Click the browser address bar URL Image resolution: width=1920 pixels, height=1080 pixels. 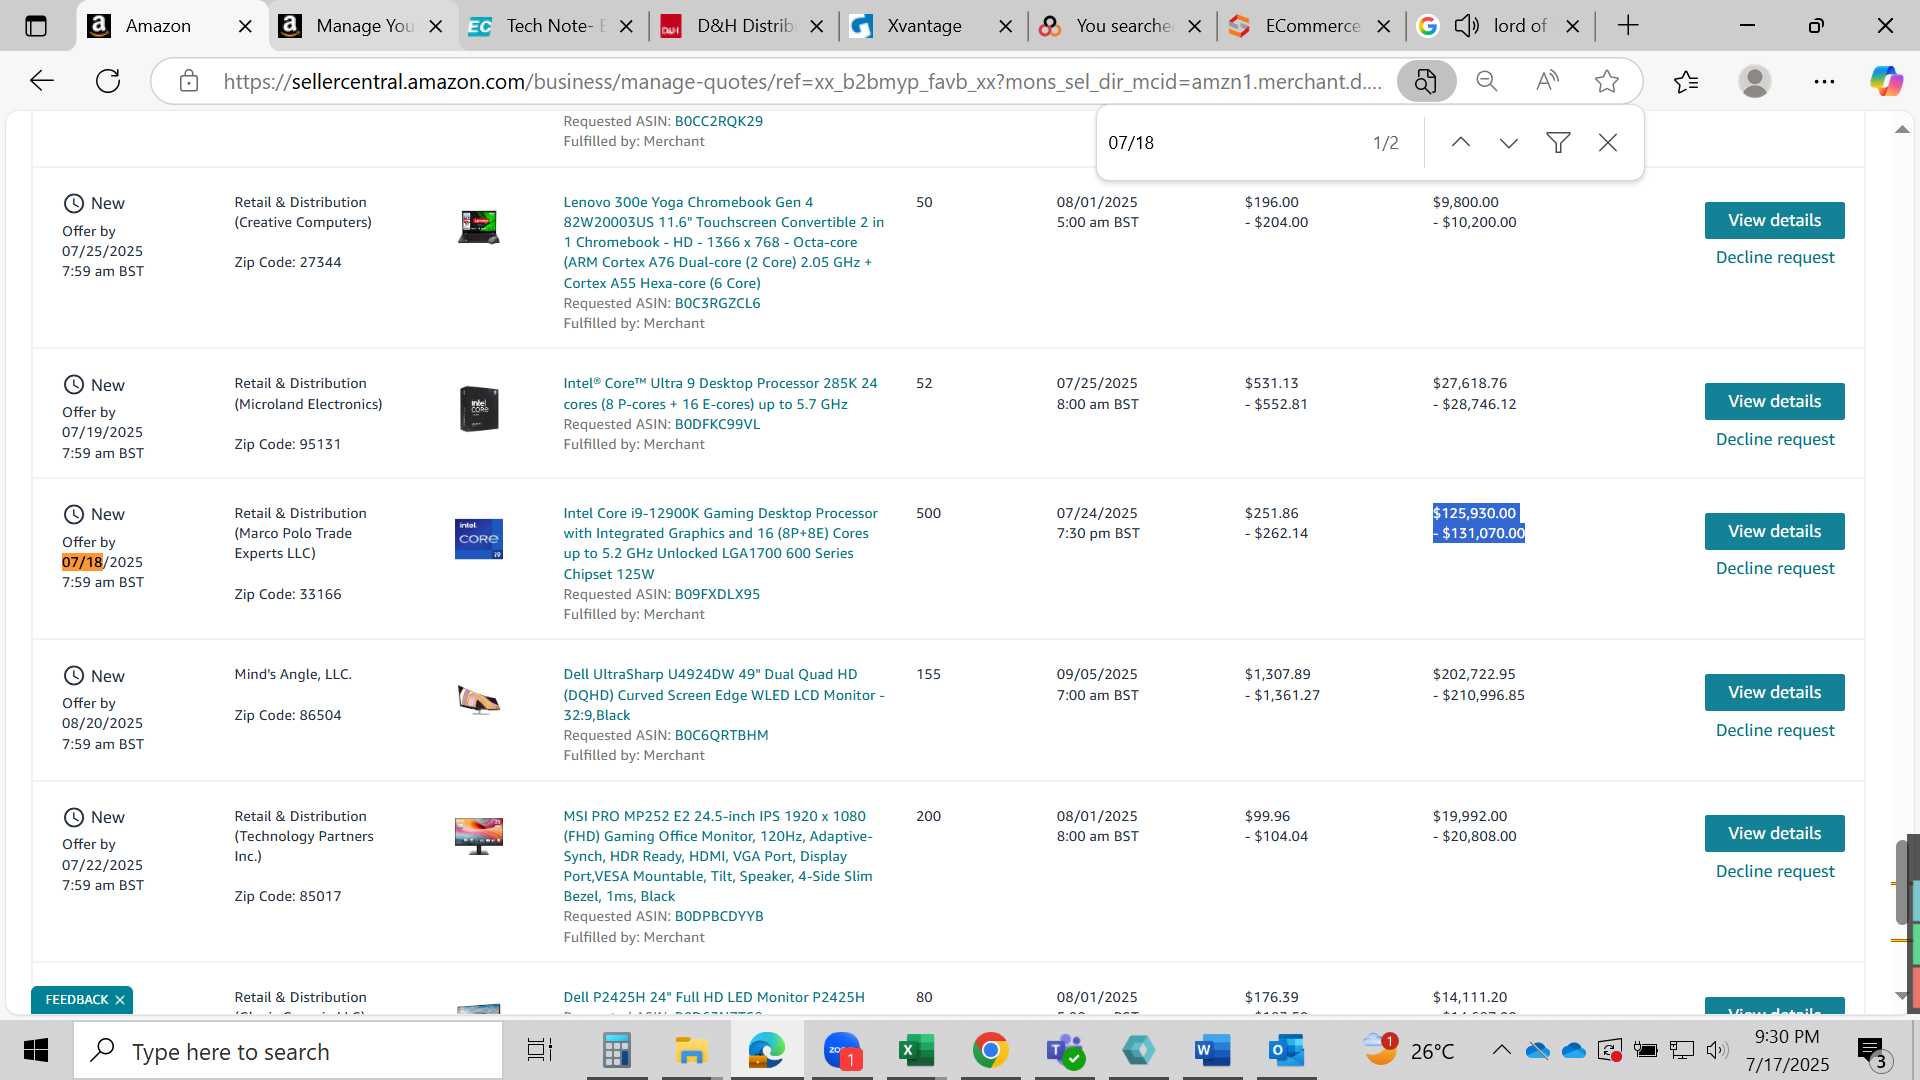pyautogui.click(x=803, y=81)
